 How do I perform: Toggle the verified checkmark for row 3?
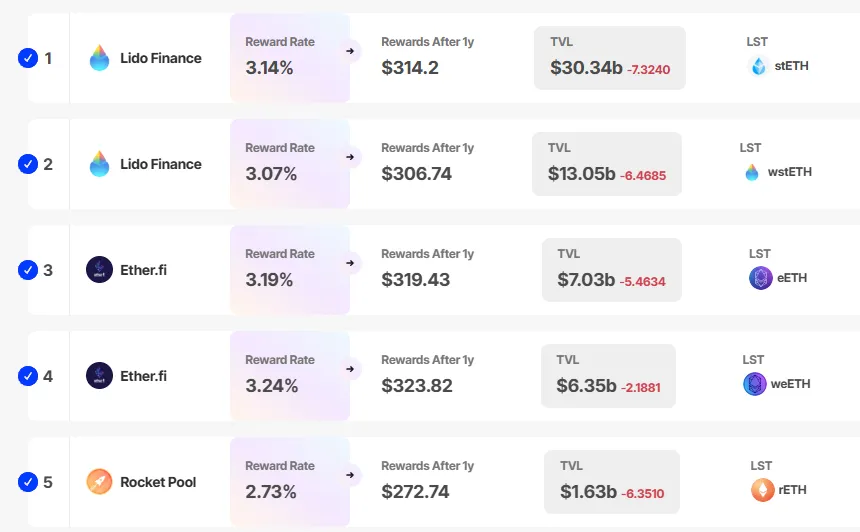tap(28, 270)
